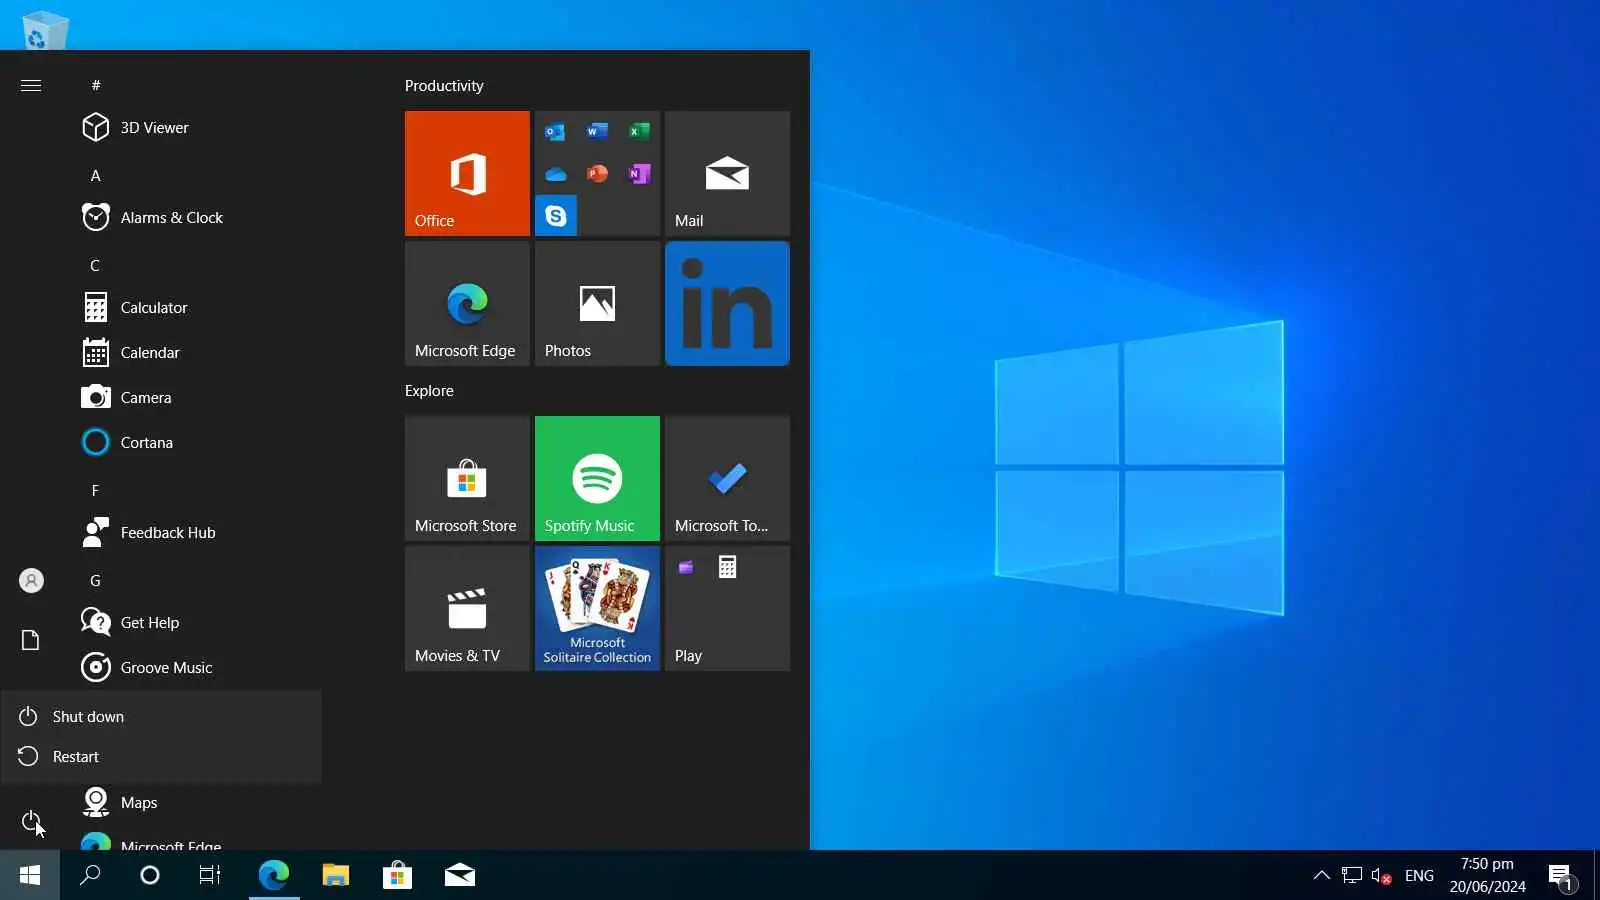
Task: Click the Power button in Start sidebar
Action: point(31,822)
